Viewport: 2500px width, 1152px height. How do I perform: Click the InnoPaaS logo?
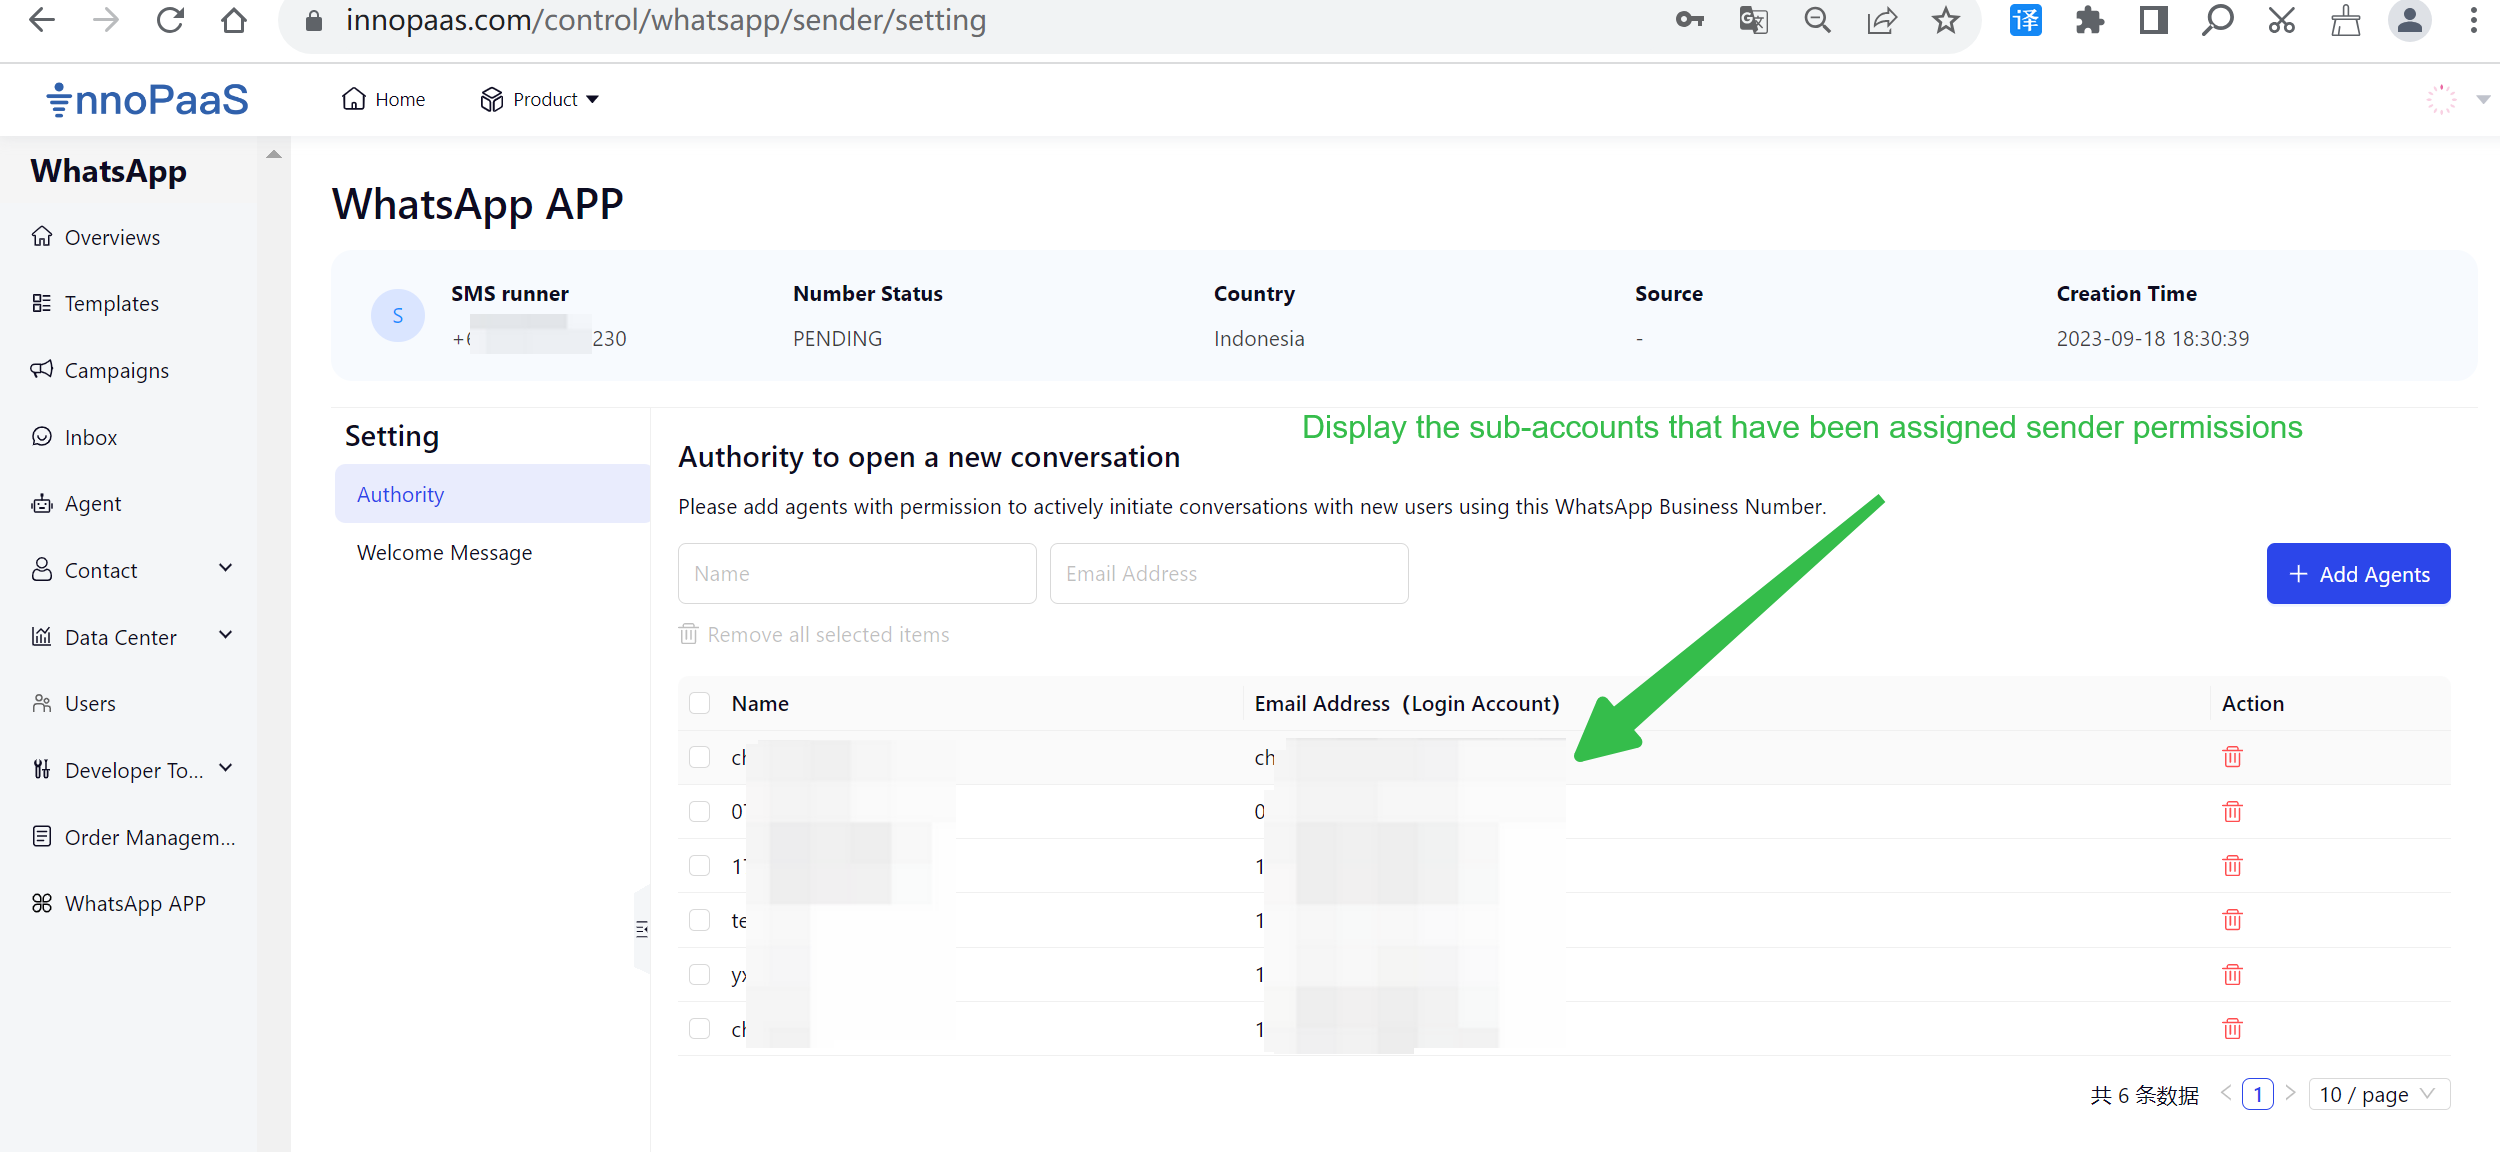coord(147,100)
